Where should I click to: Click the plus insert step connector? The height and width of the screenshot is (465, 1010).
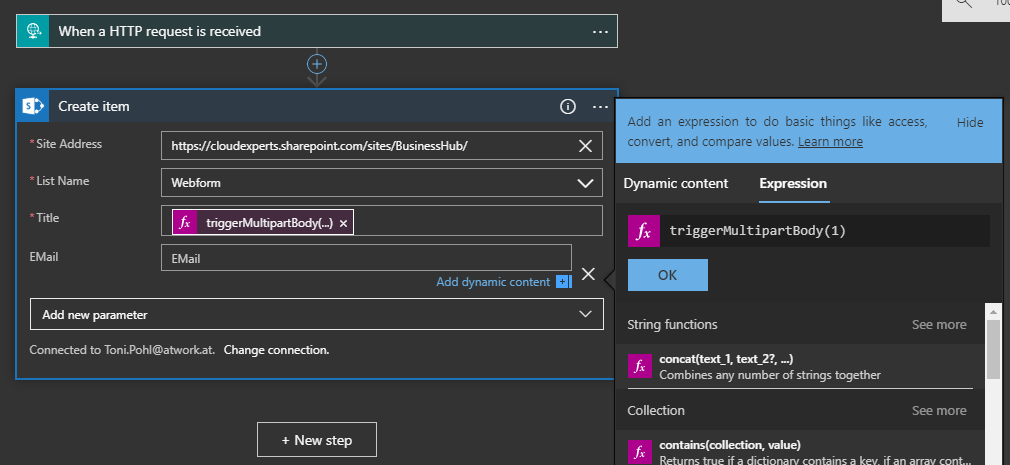[317, 64]
